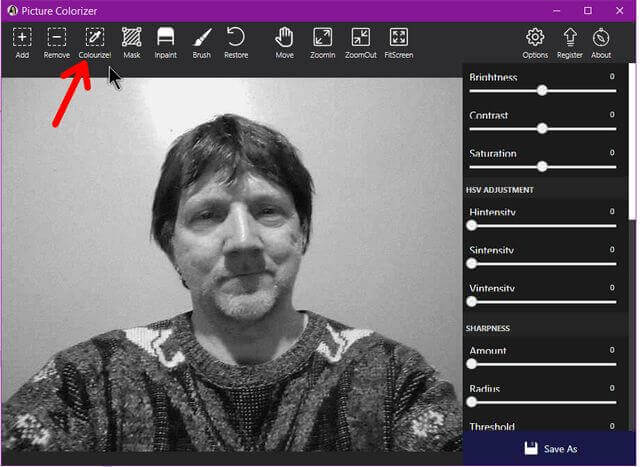Screen dimensions: 640x467
Task: Click the Save As button
Action: (549, 449)
